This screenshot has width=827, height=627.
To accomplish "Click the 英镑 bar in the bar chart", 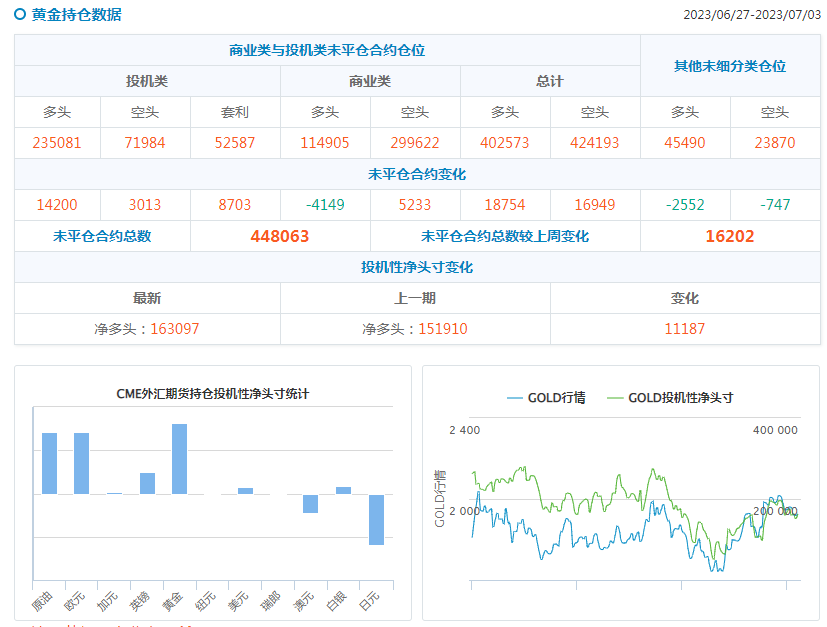I will coord(147,483).
